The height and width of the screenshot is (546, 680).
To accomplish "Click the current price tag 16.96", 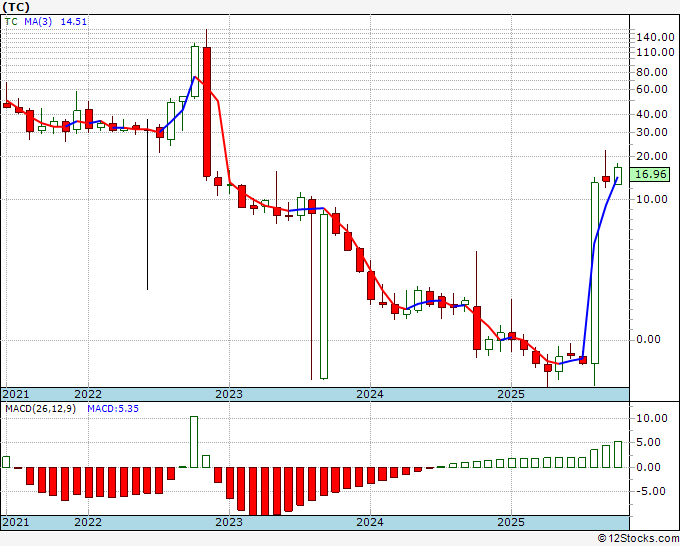I will coord(650,174).
